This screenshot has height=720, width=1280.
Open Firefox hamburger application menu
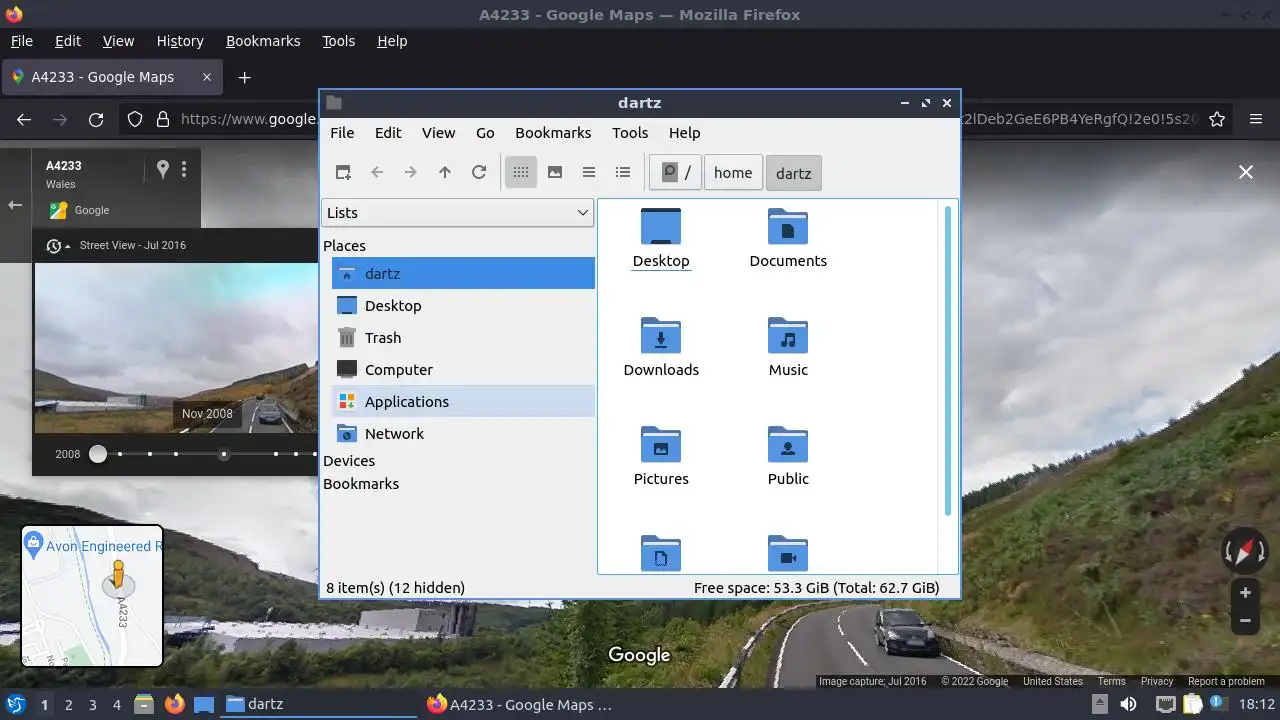[1256, 119]
